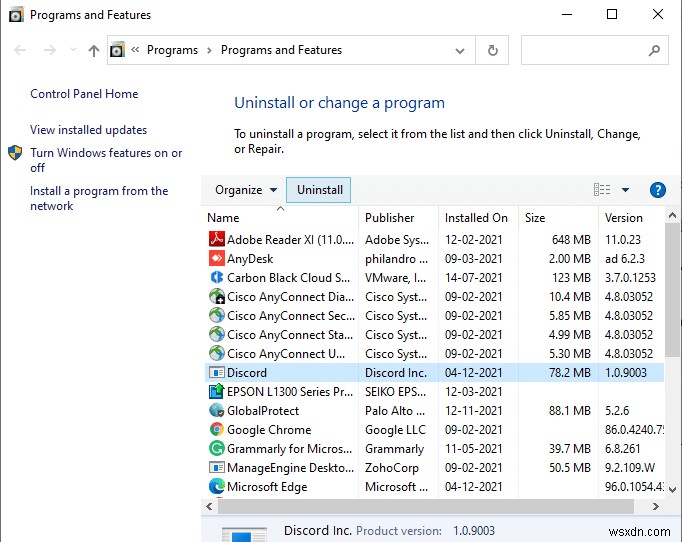
Task: Click the ZohoCorp publisher cell
Action: coord(391,468)
